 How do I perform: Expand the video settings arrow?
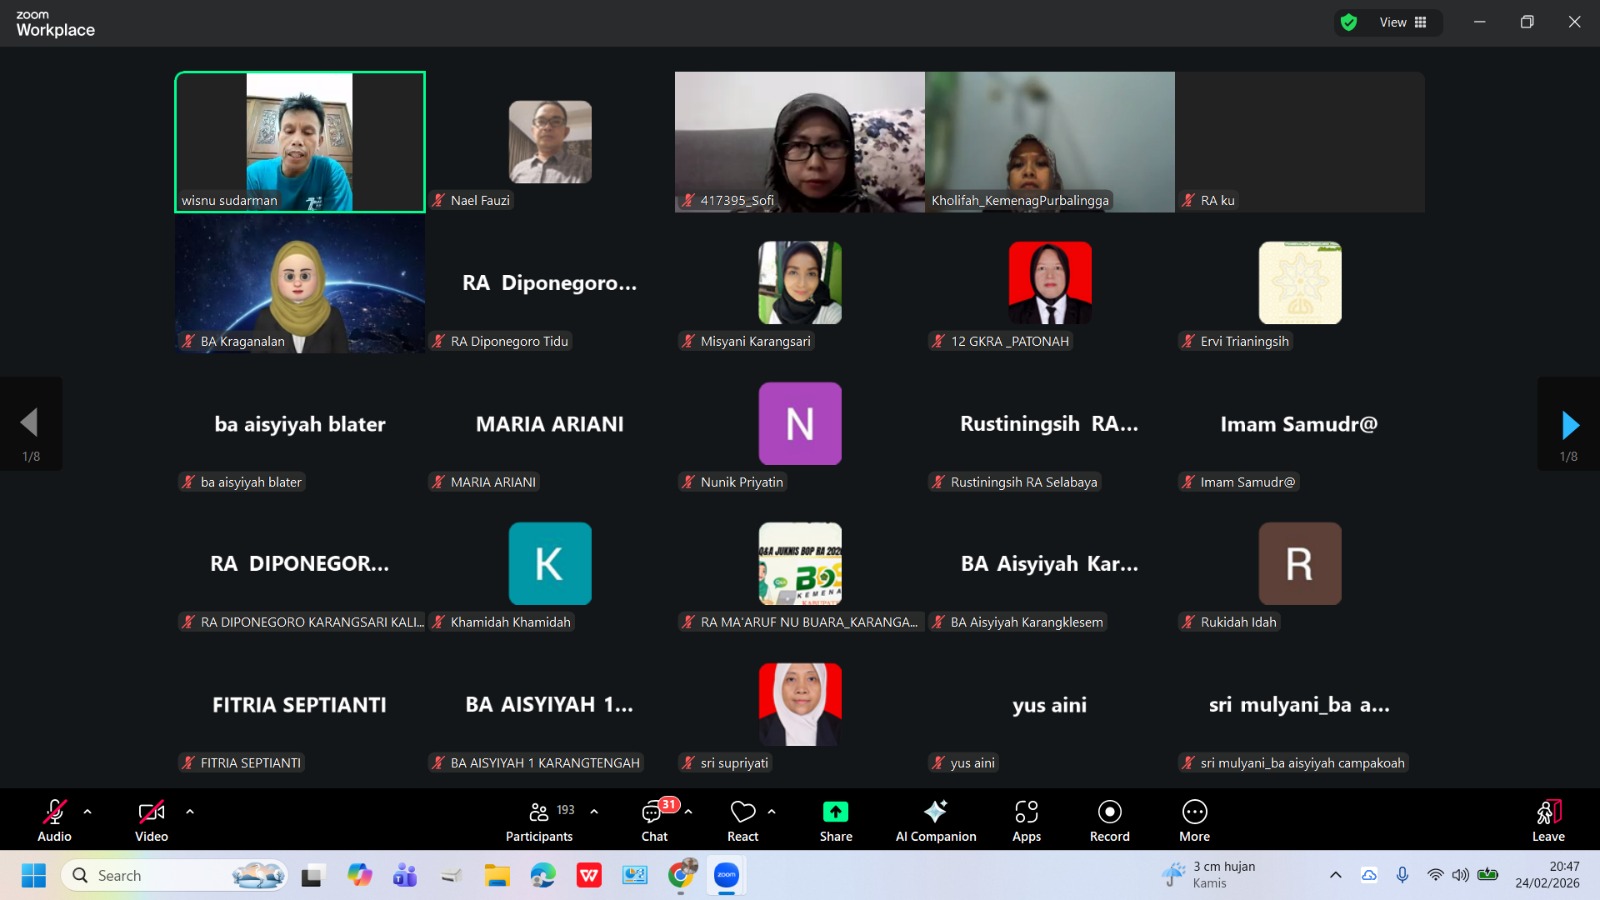(190, 812)
